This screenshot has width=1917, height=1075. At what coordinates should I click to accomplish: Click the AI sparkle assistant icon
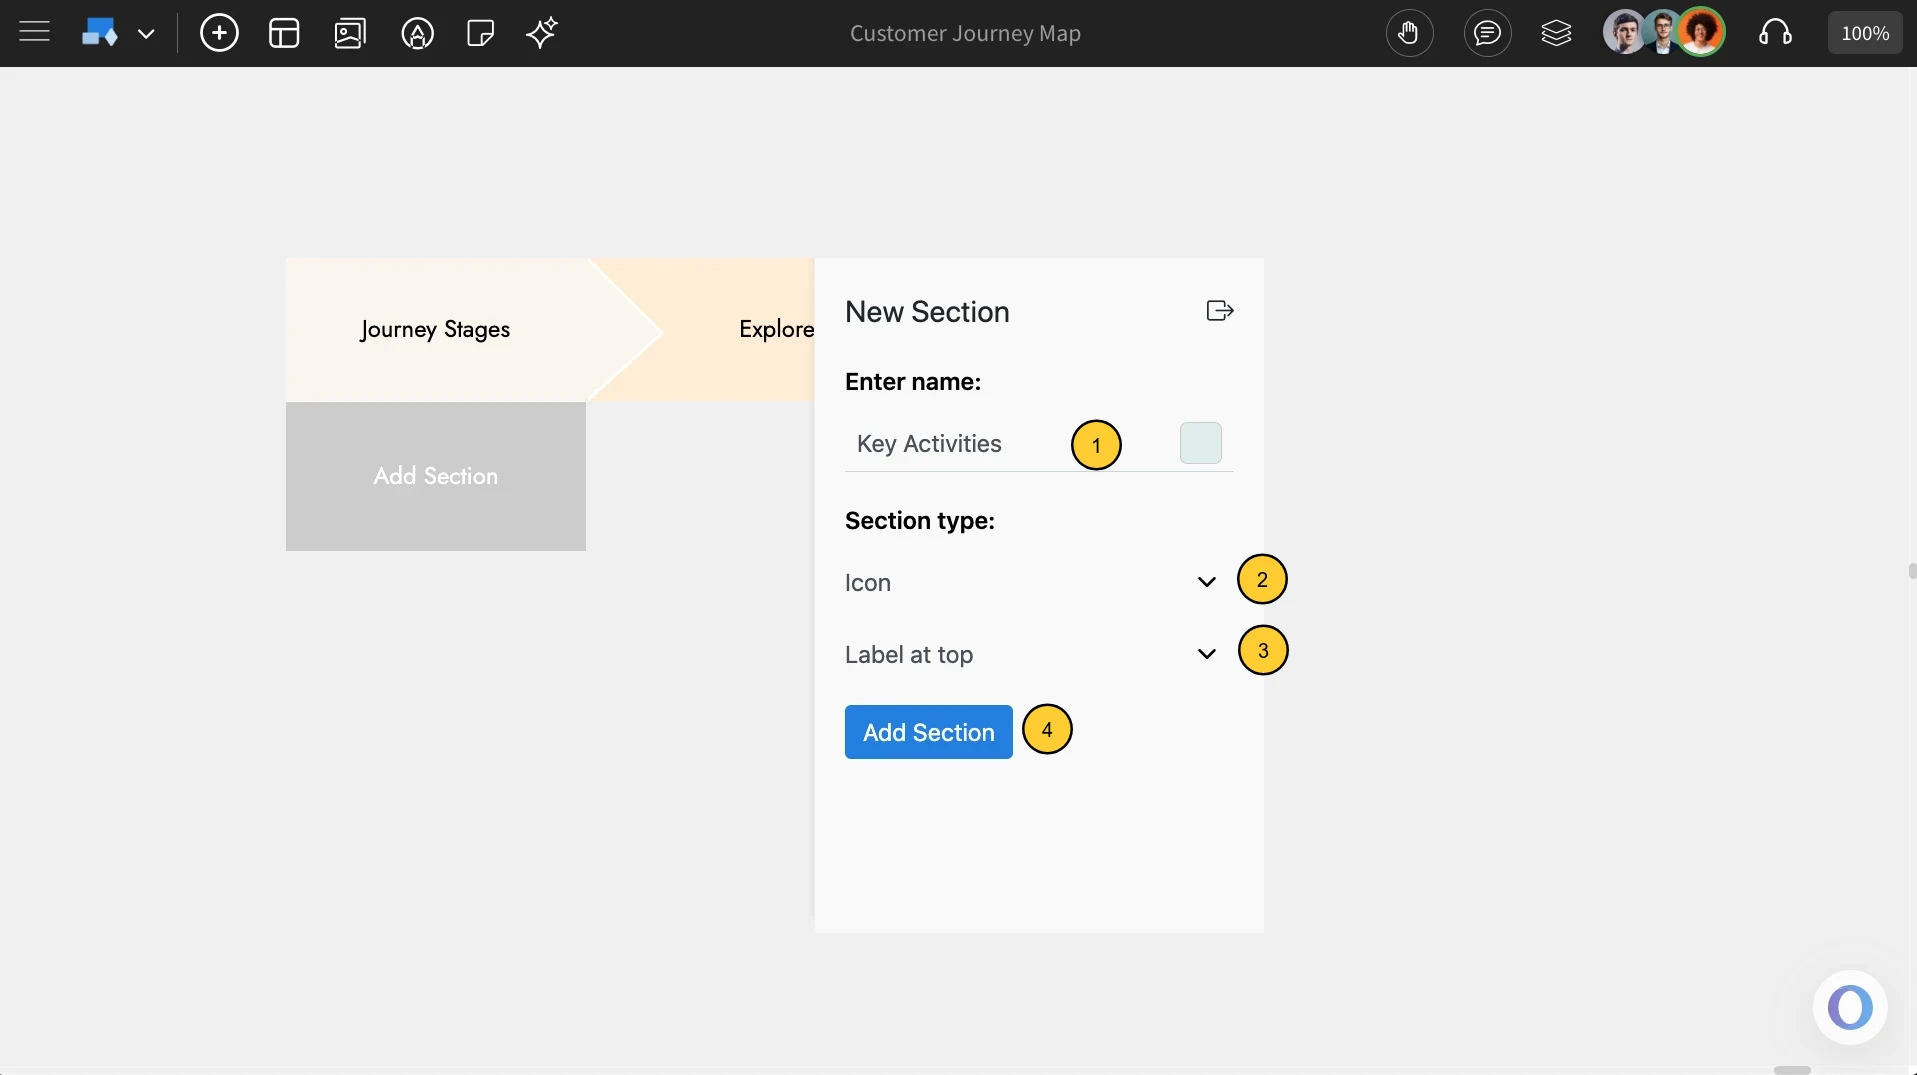coord(541,33)
